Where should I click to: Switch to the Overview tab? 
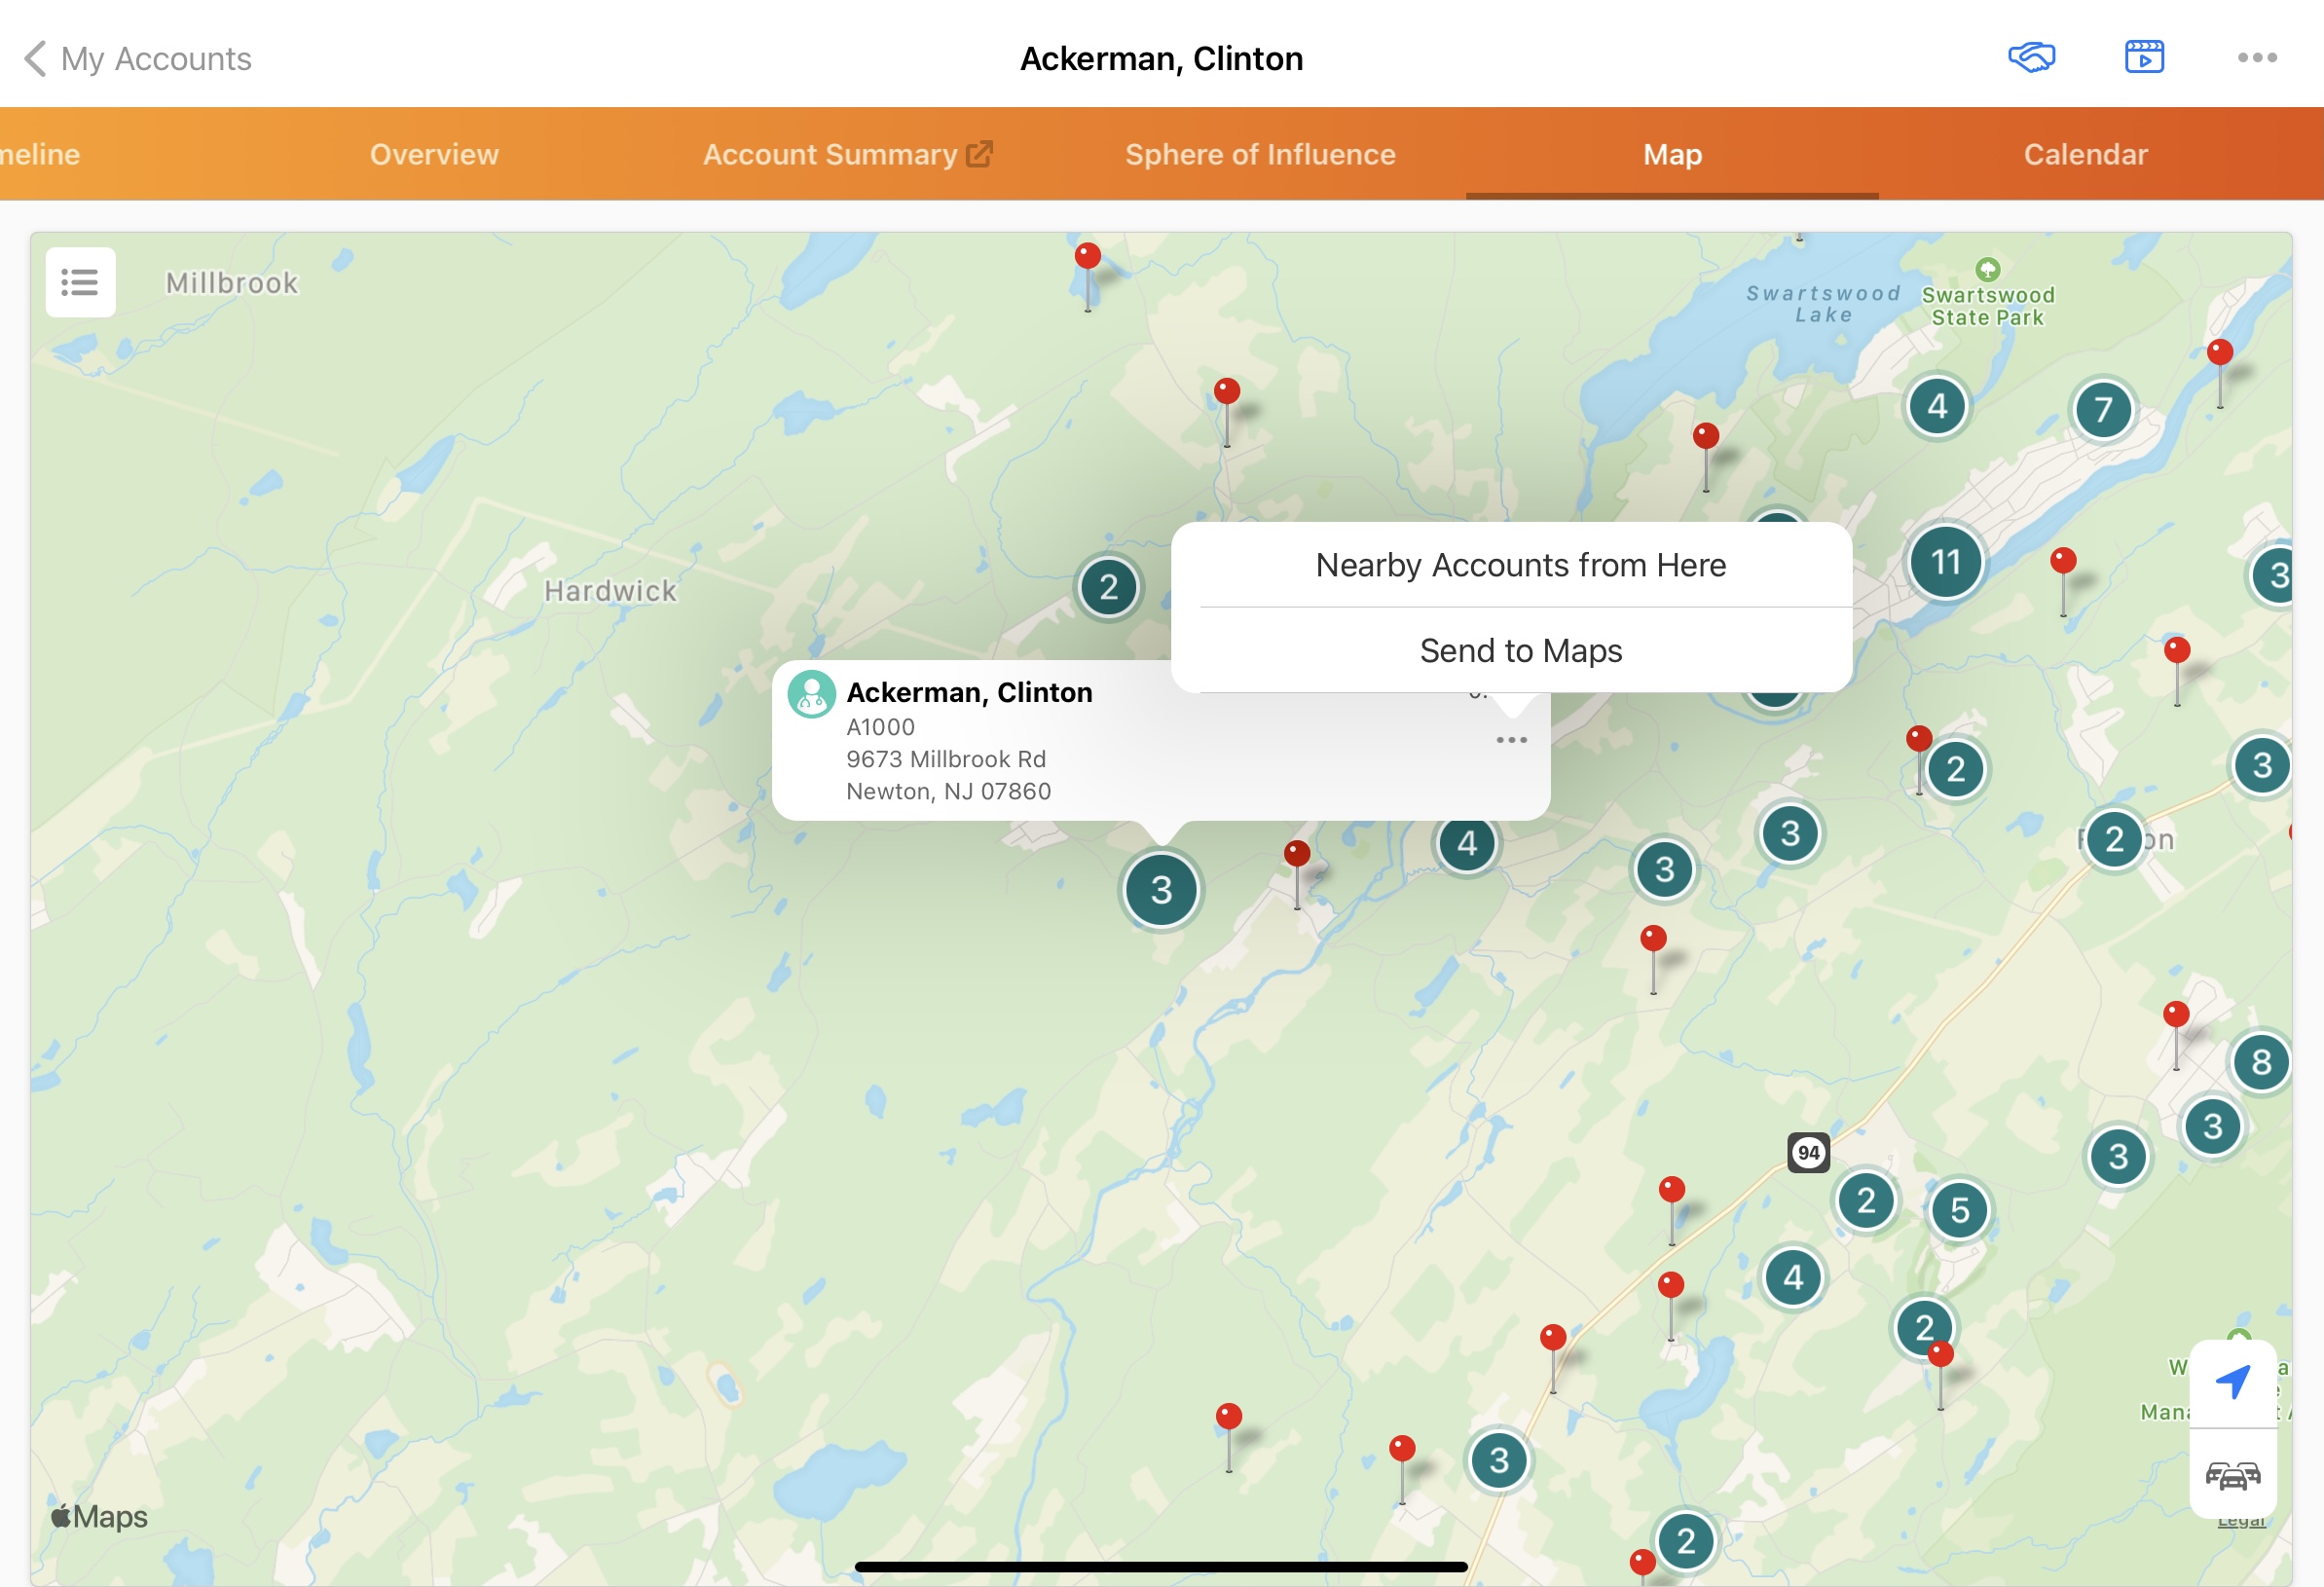click(x=434, y=154)
